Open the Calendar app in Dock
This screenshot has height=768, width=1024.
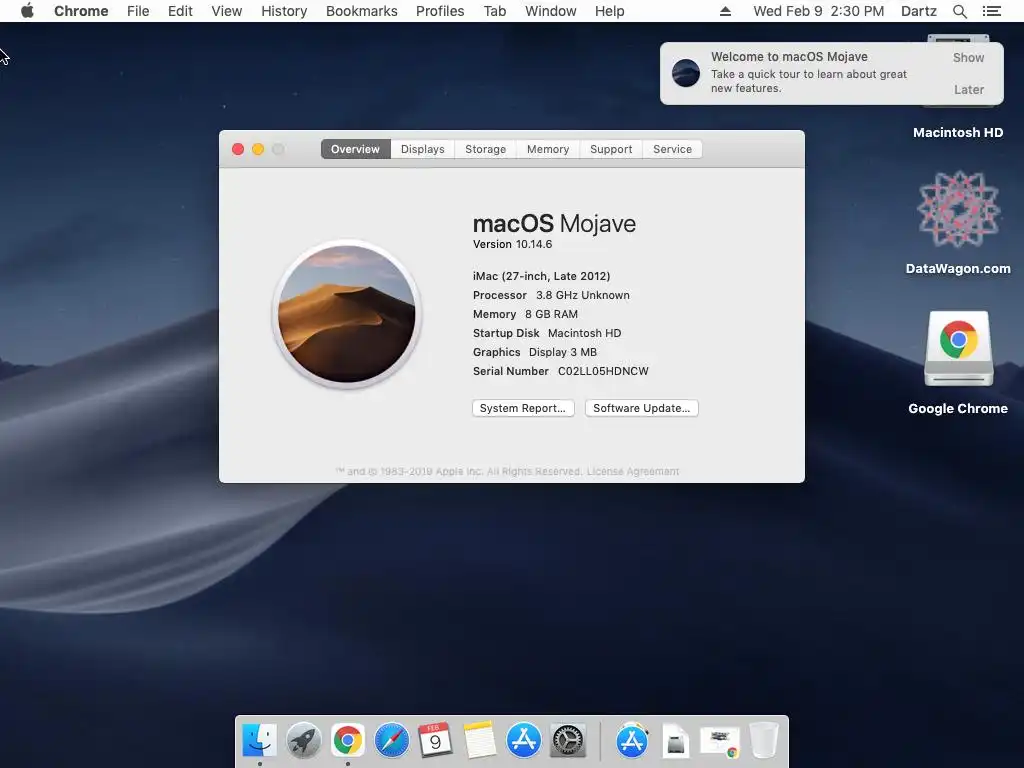click(436, 741)
